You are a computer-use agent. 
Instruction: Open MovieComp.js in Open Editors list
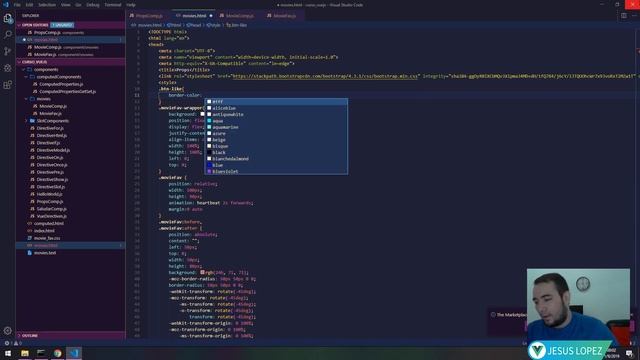48,47
